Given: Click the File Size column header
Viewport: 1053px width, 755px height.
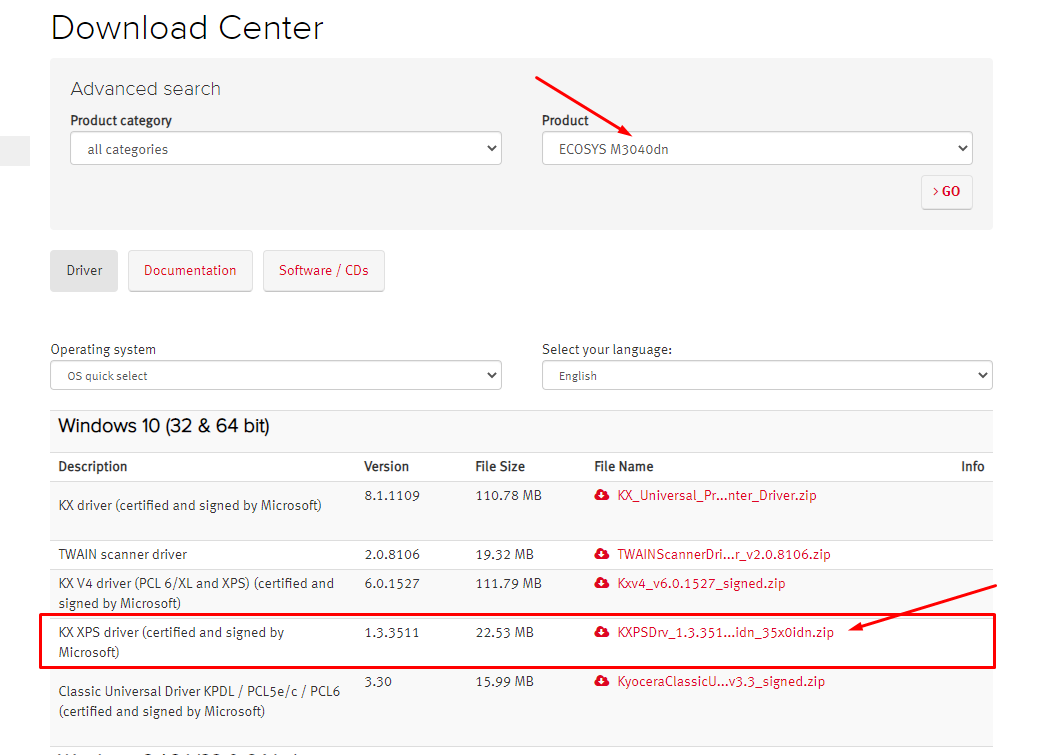Looking at the screenshot, I should (x=500, y=466).
